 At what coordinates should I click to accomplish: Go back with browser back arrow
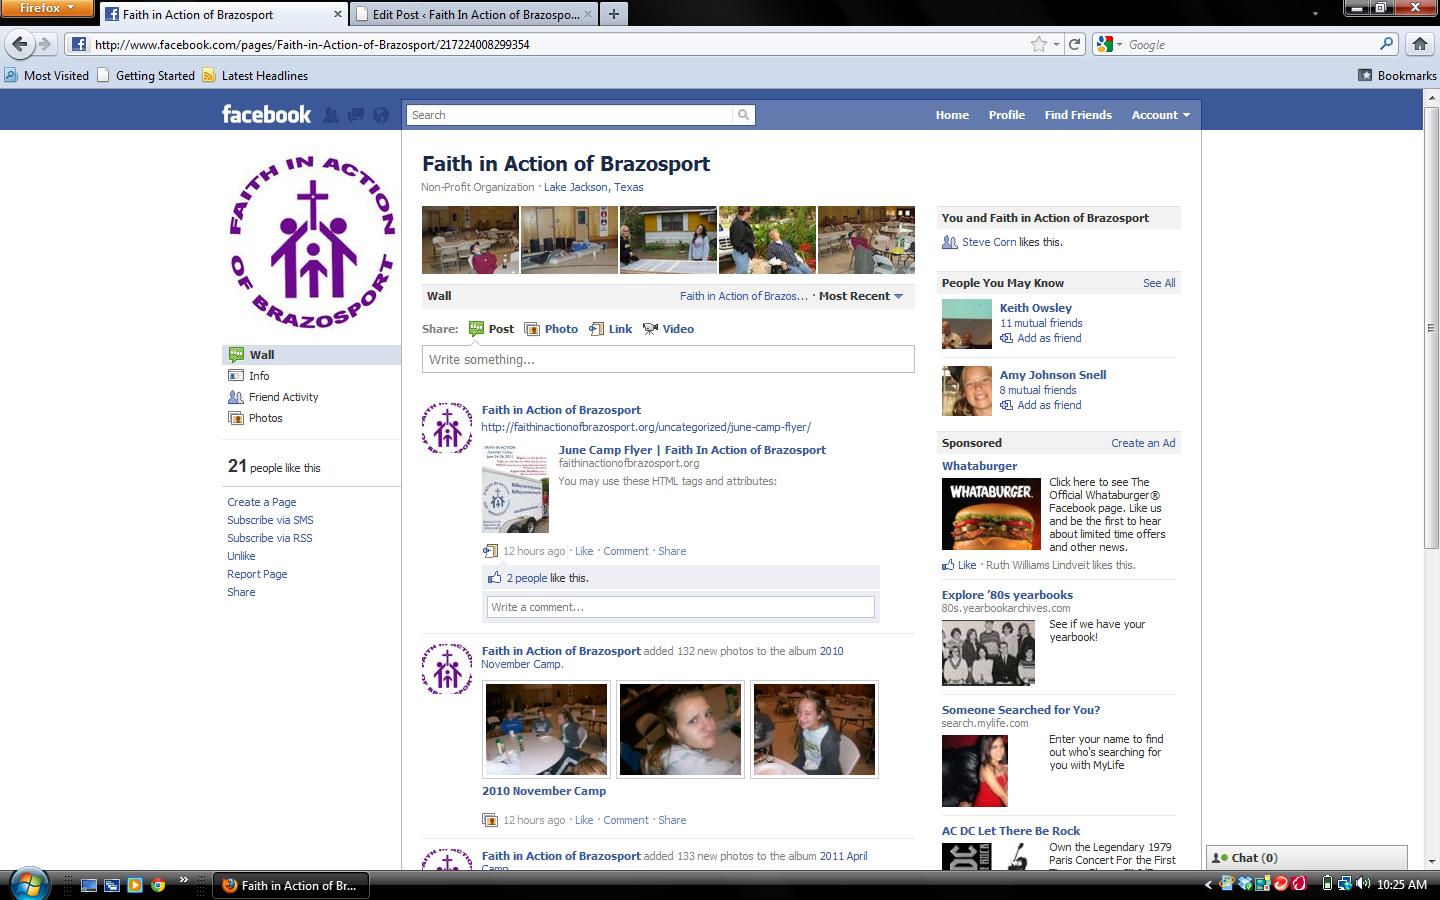19,44
